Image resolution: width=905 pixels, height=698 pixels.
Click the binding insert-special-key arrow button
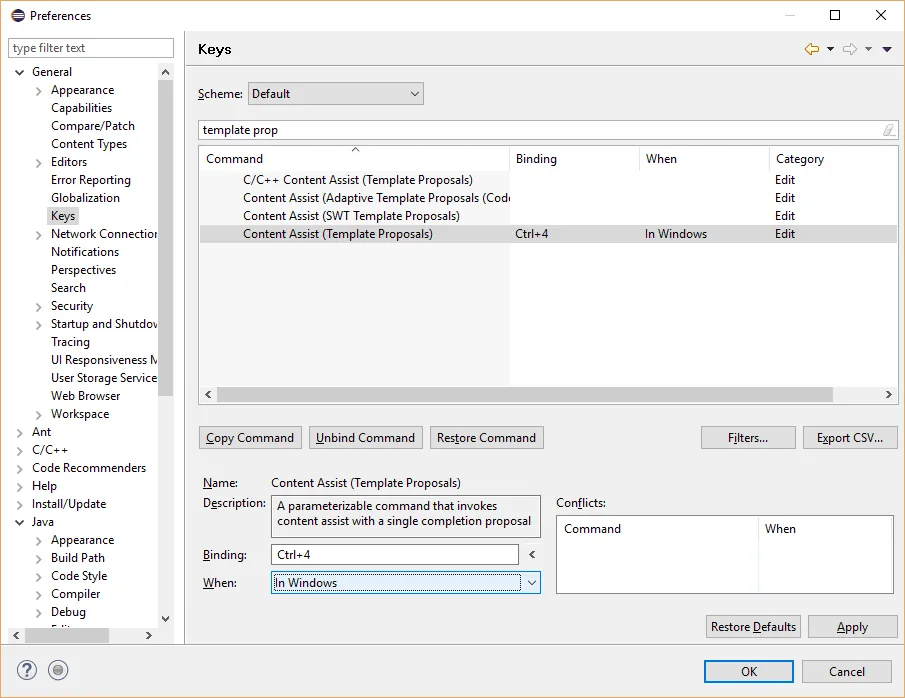532,554
